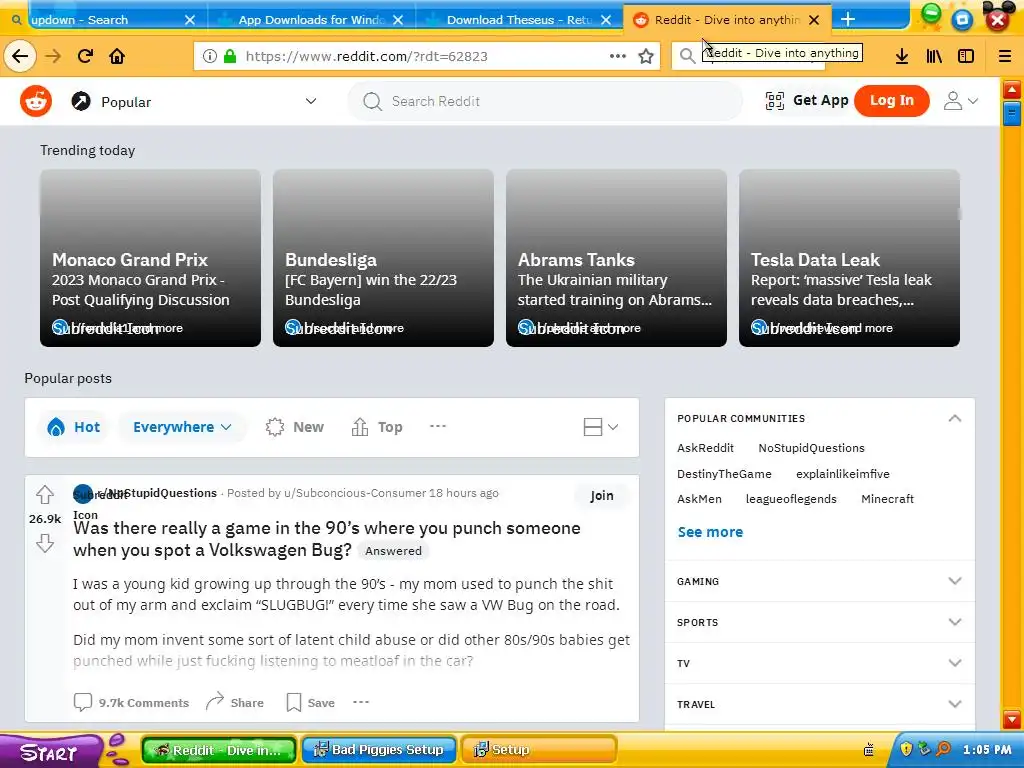1024x768 pixels.
Task: Open the Popular feed dropdown
Action: tap(194, 102)
